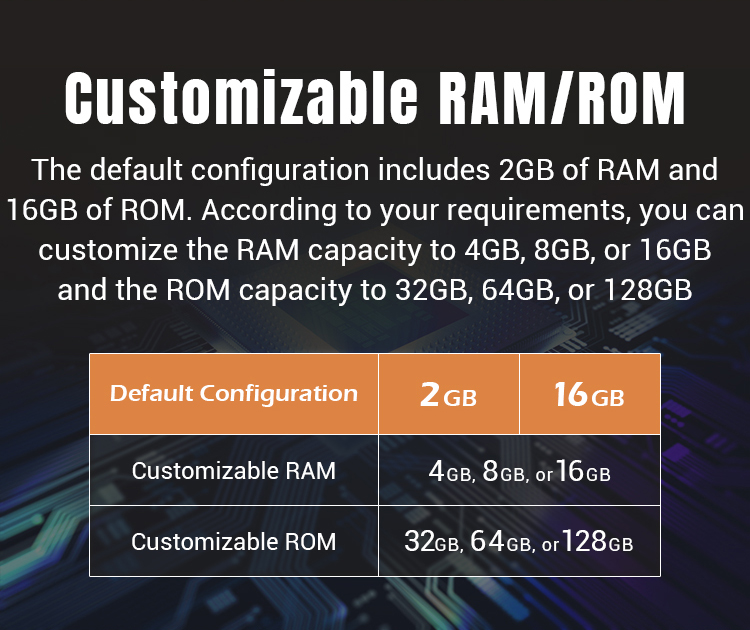This screenshot has height=630, width=750.
Task: Click the 4GB RAM option text
Action: tap(450, 471)
